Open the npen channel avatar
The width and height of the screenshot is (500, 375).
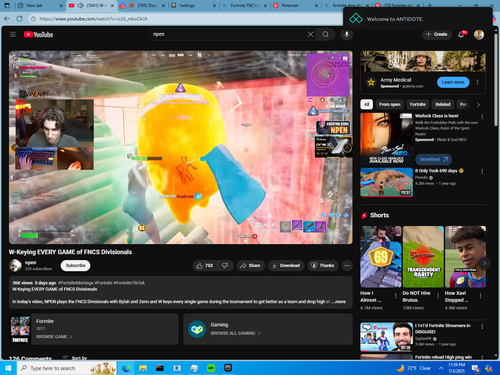15,265
